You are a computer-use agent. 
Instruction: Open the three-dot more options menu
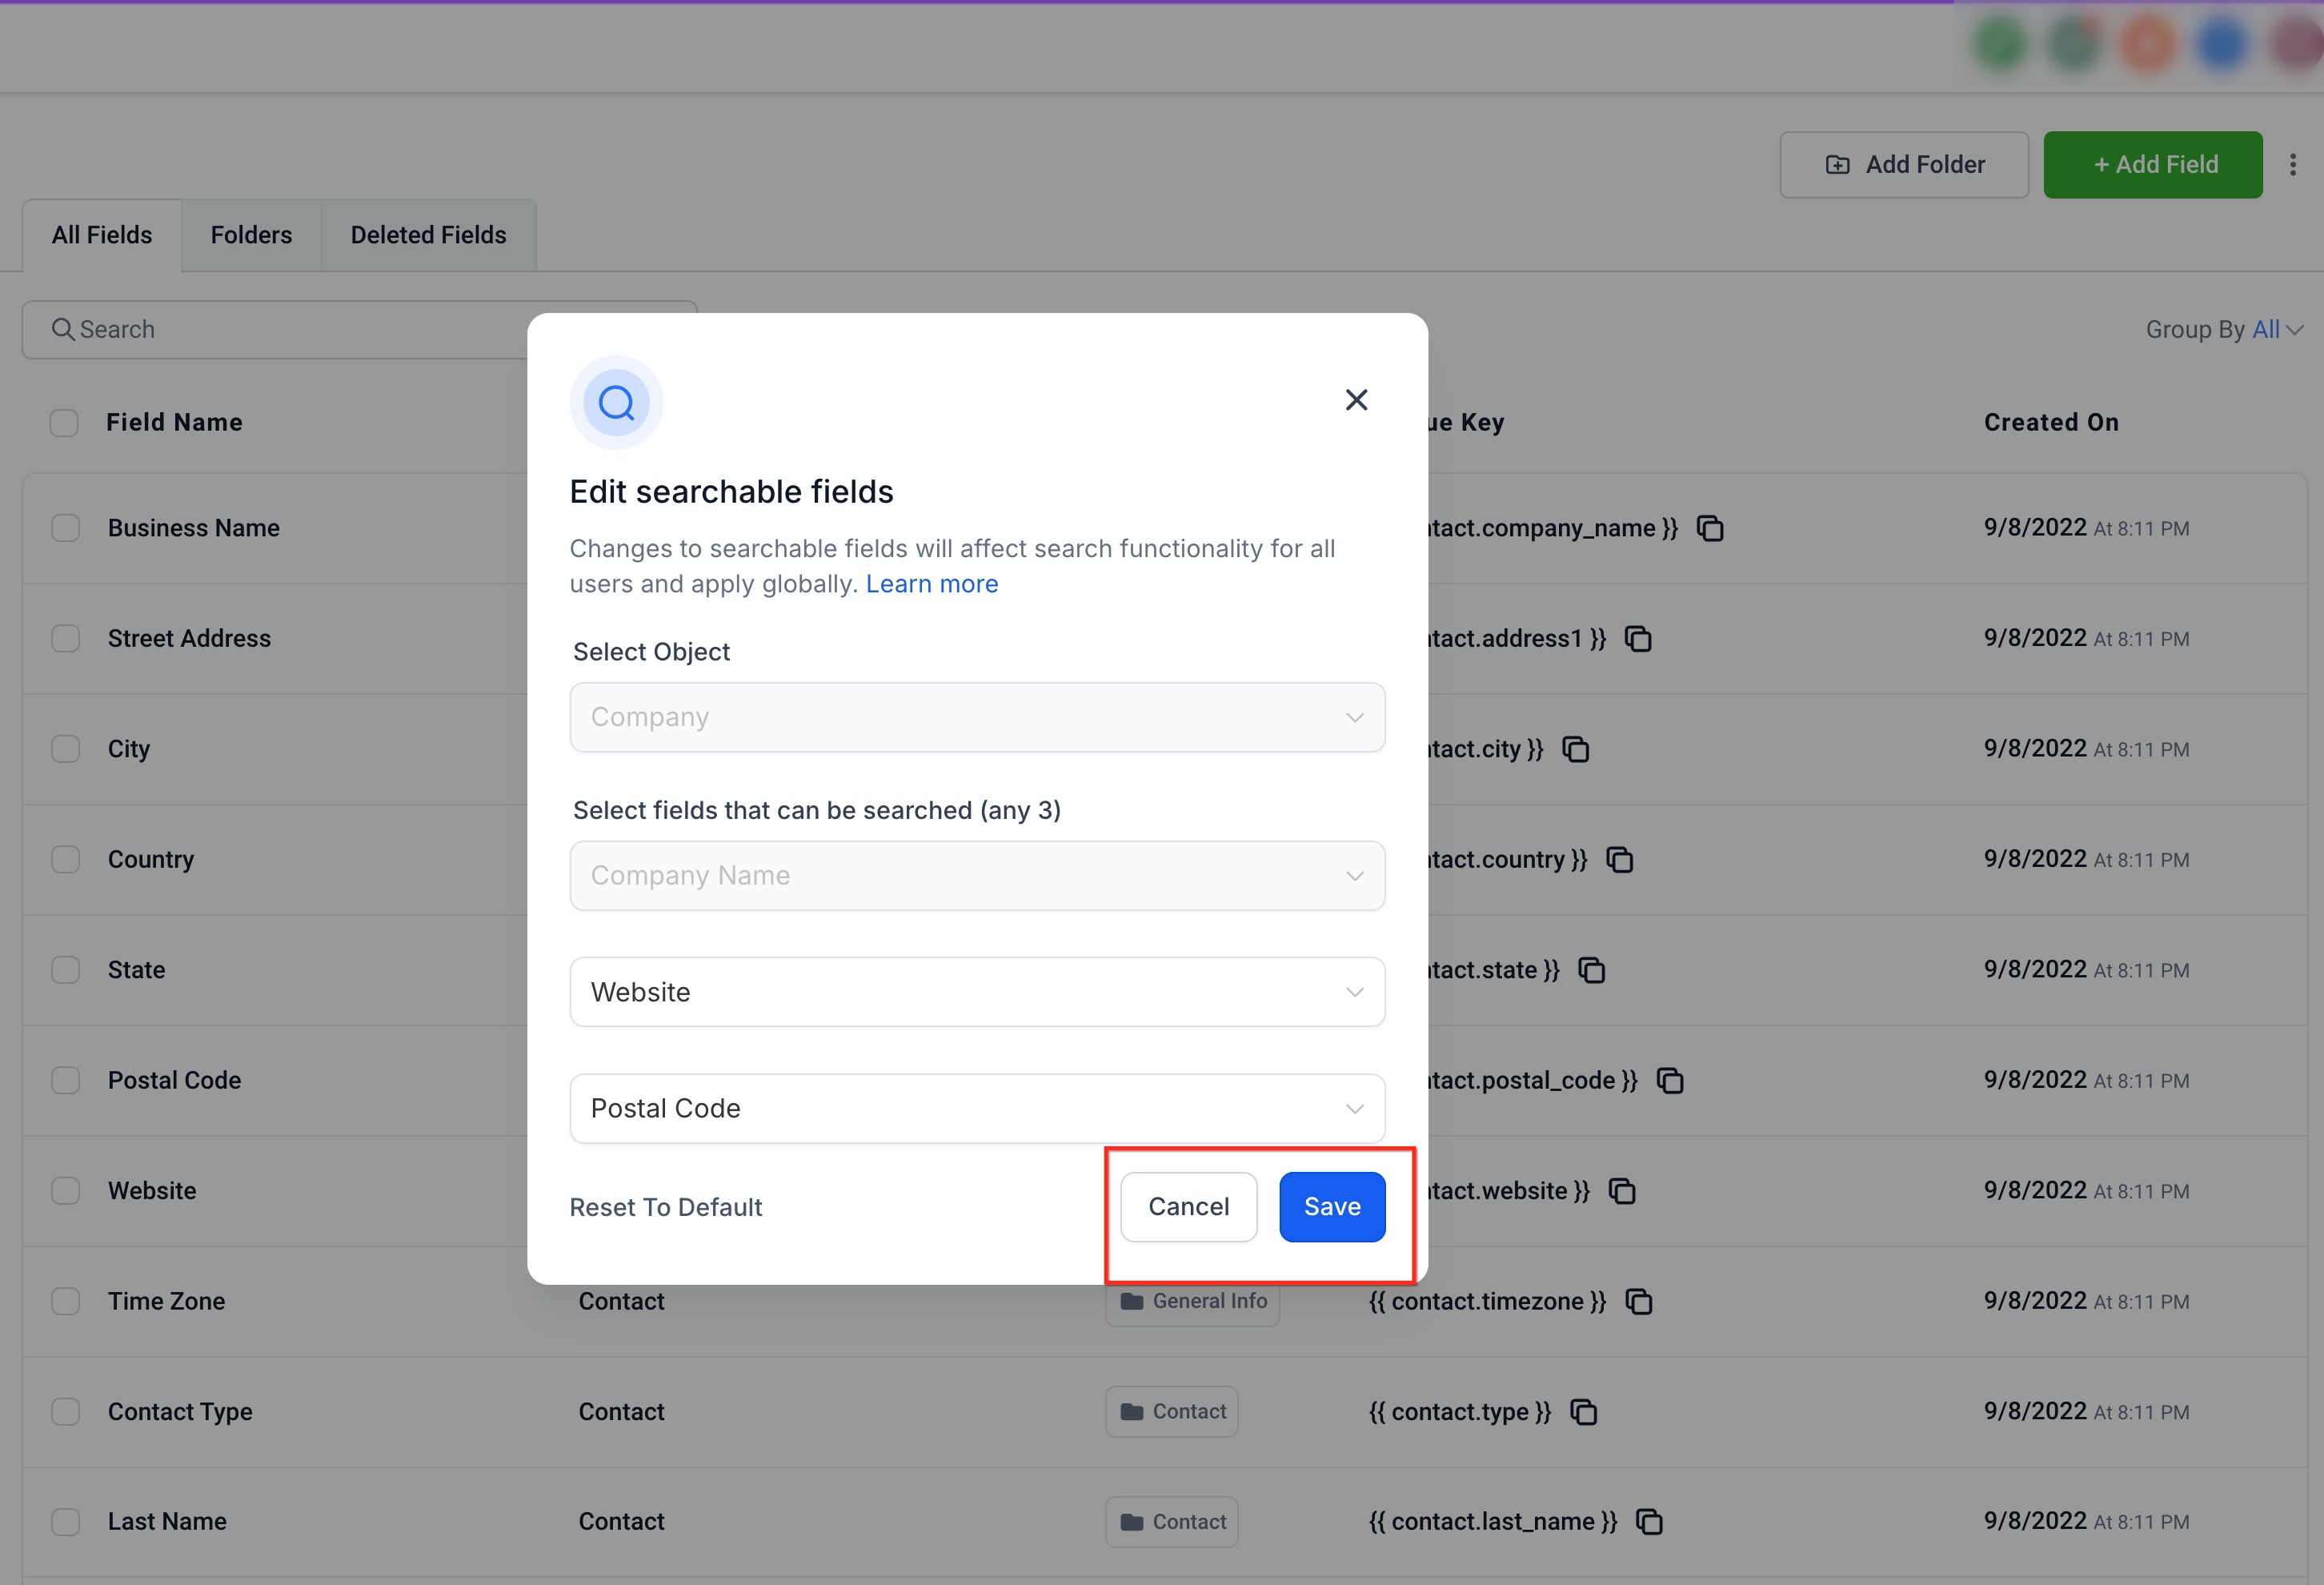click(2292, 164)
